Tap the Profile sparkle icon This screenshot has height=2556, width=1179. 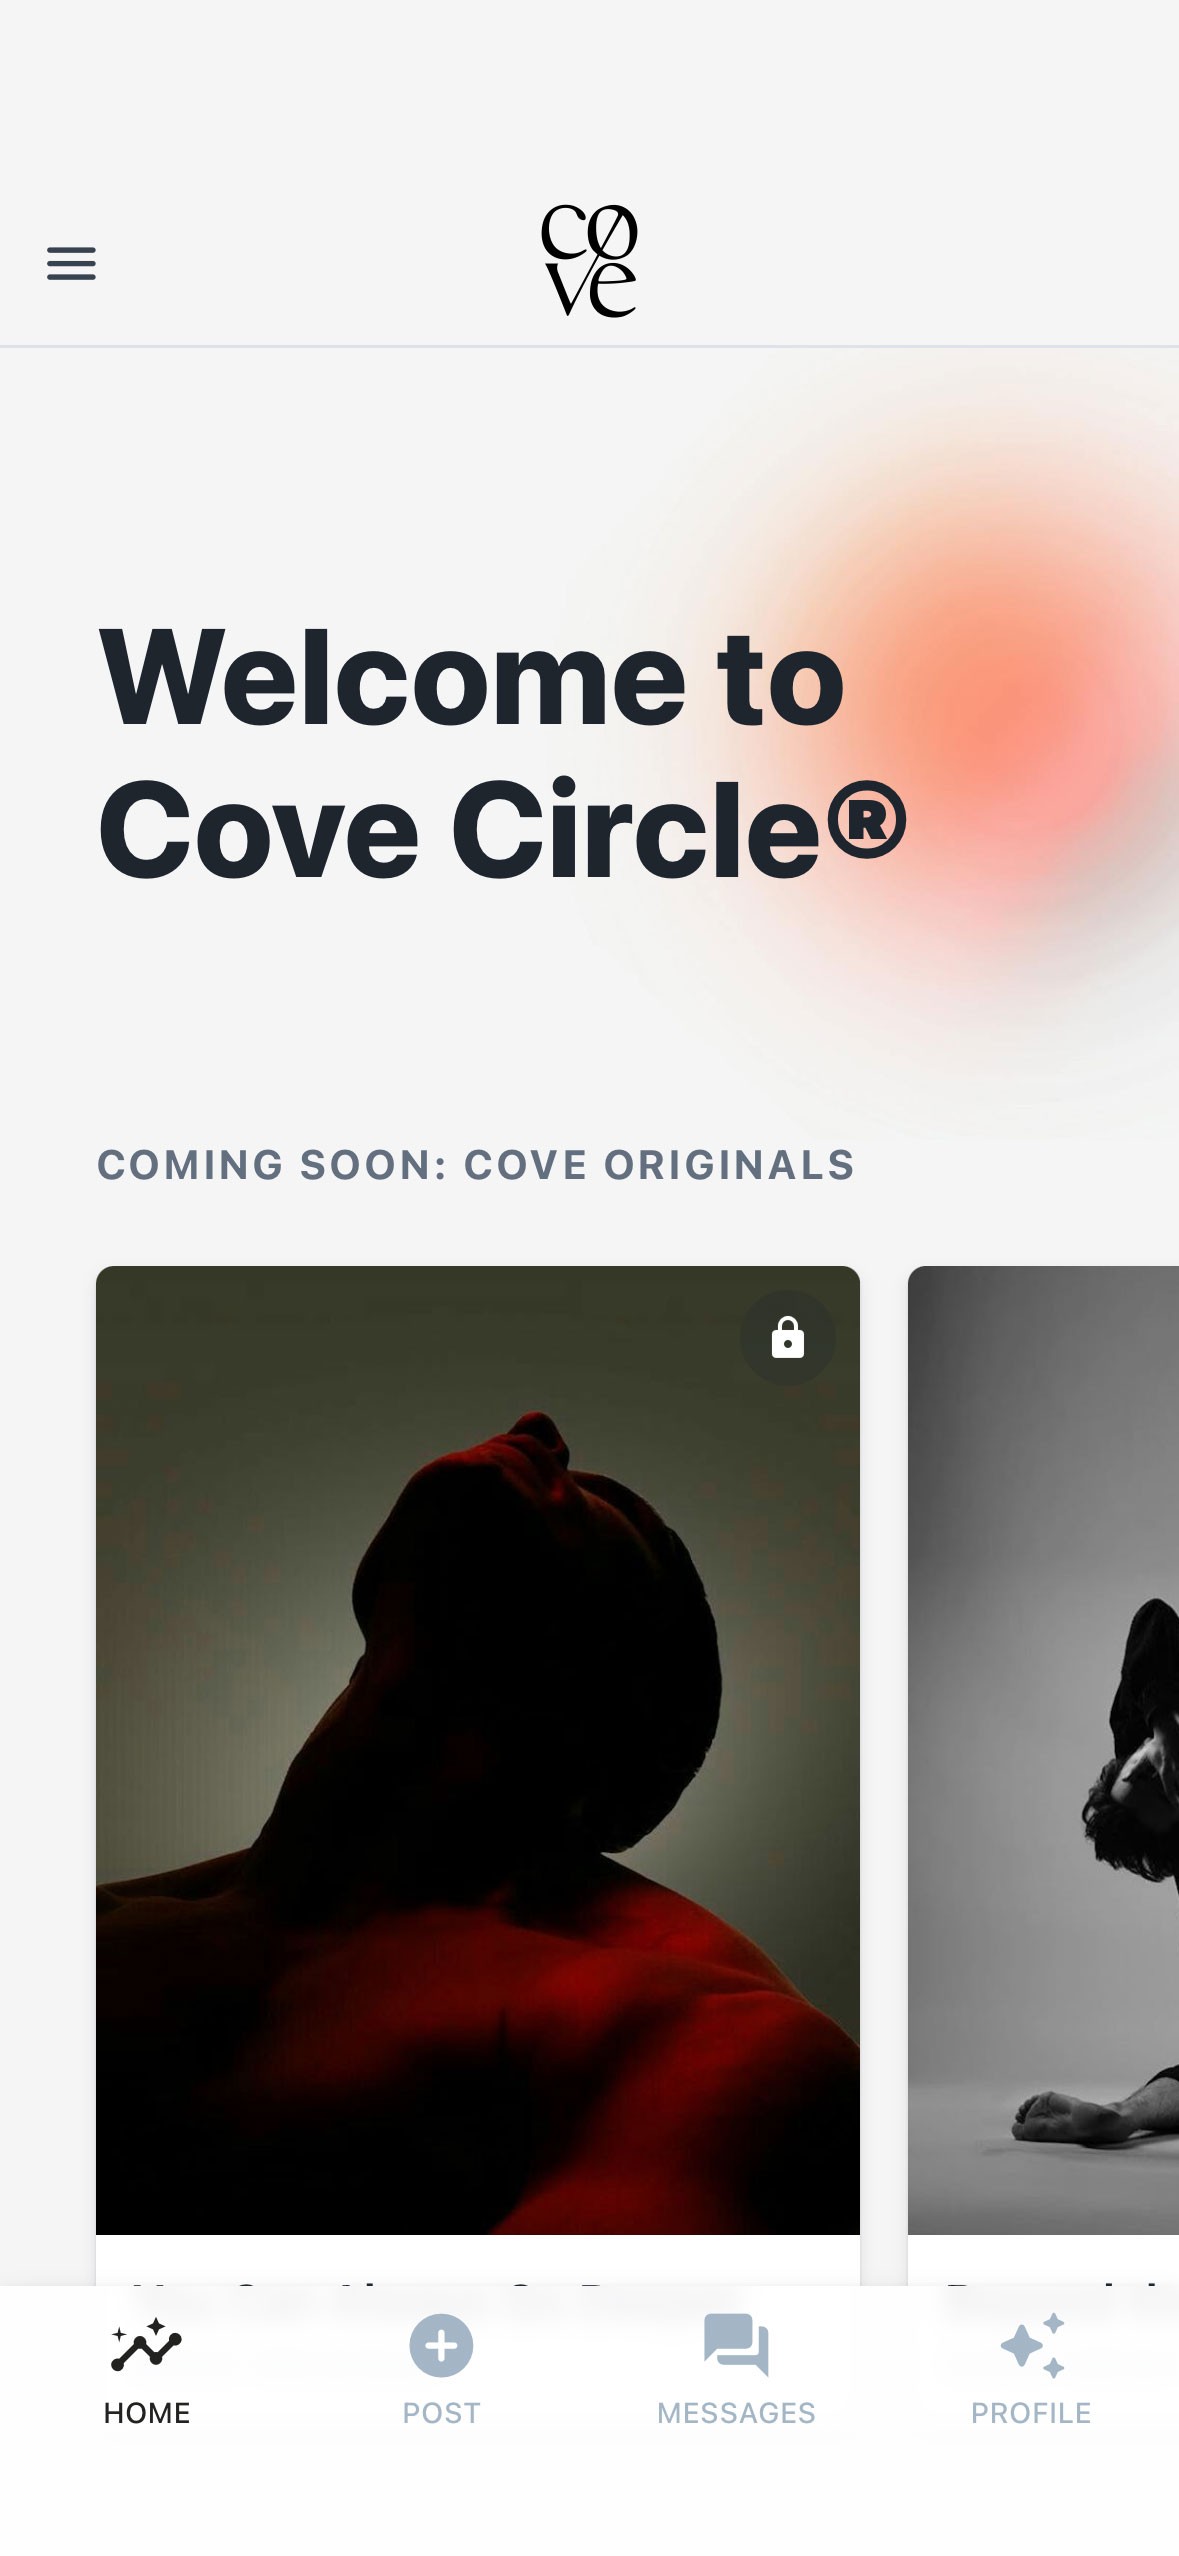(1032, 2345)
